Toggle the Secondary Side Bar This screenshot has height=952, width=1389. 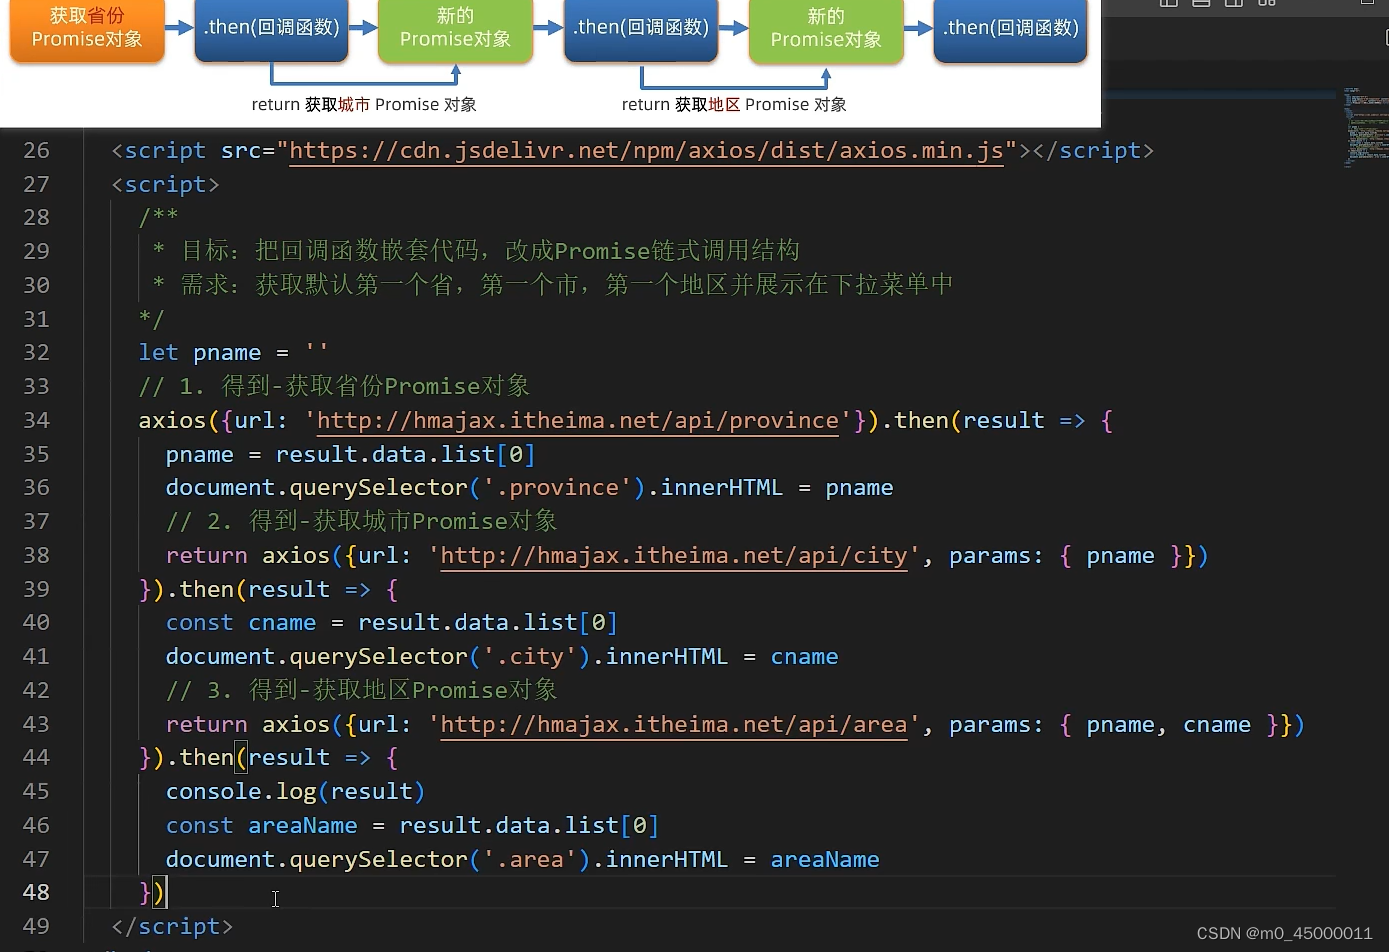coord(1233,4)
